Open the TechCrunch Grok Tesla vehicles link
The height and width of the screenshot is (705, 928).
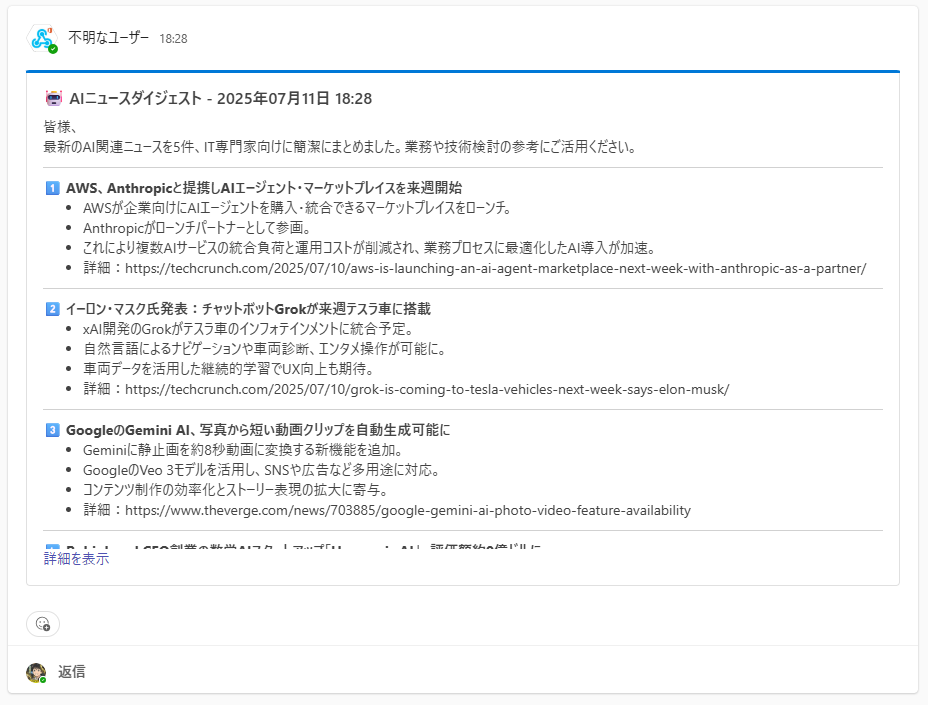tap(427, 389)
